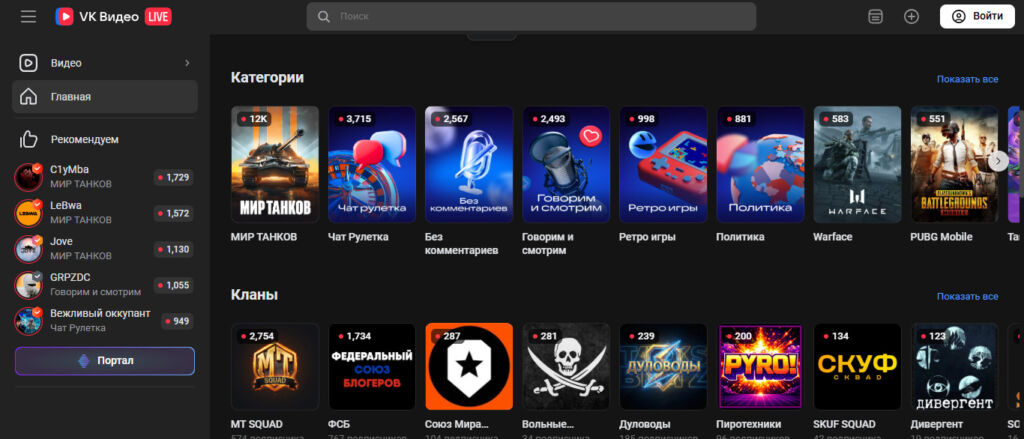Click the plus circle create icon
The width and height of the screenshot is (1024, 439).
point(911,16)
